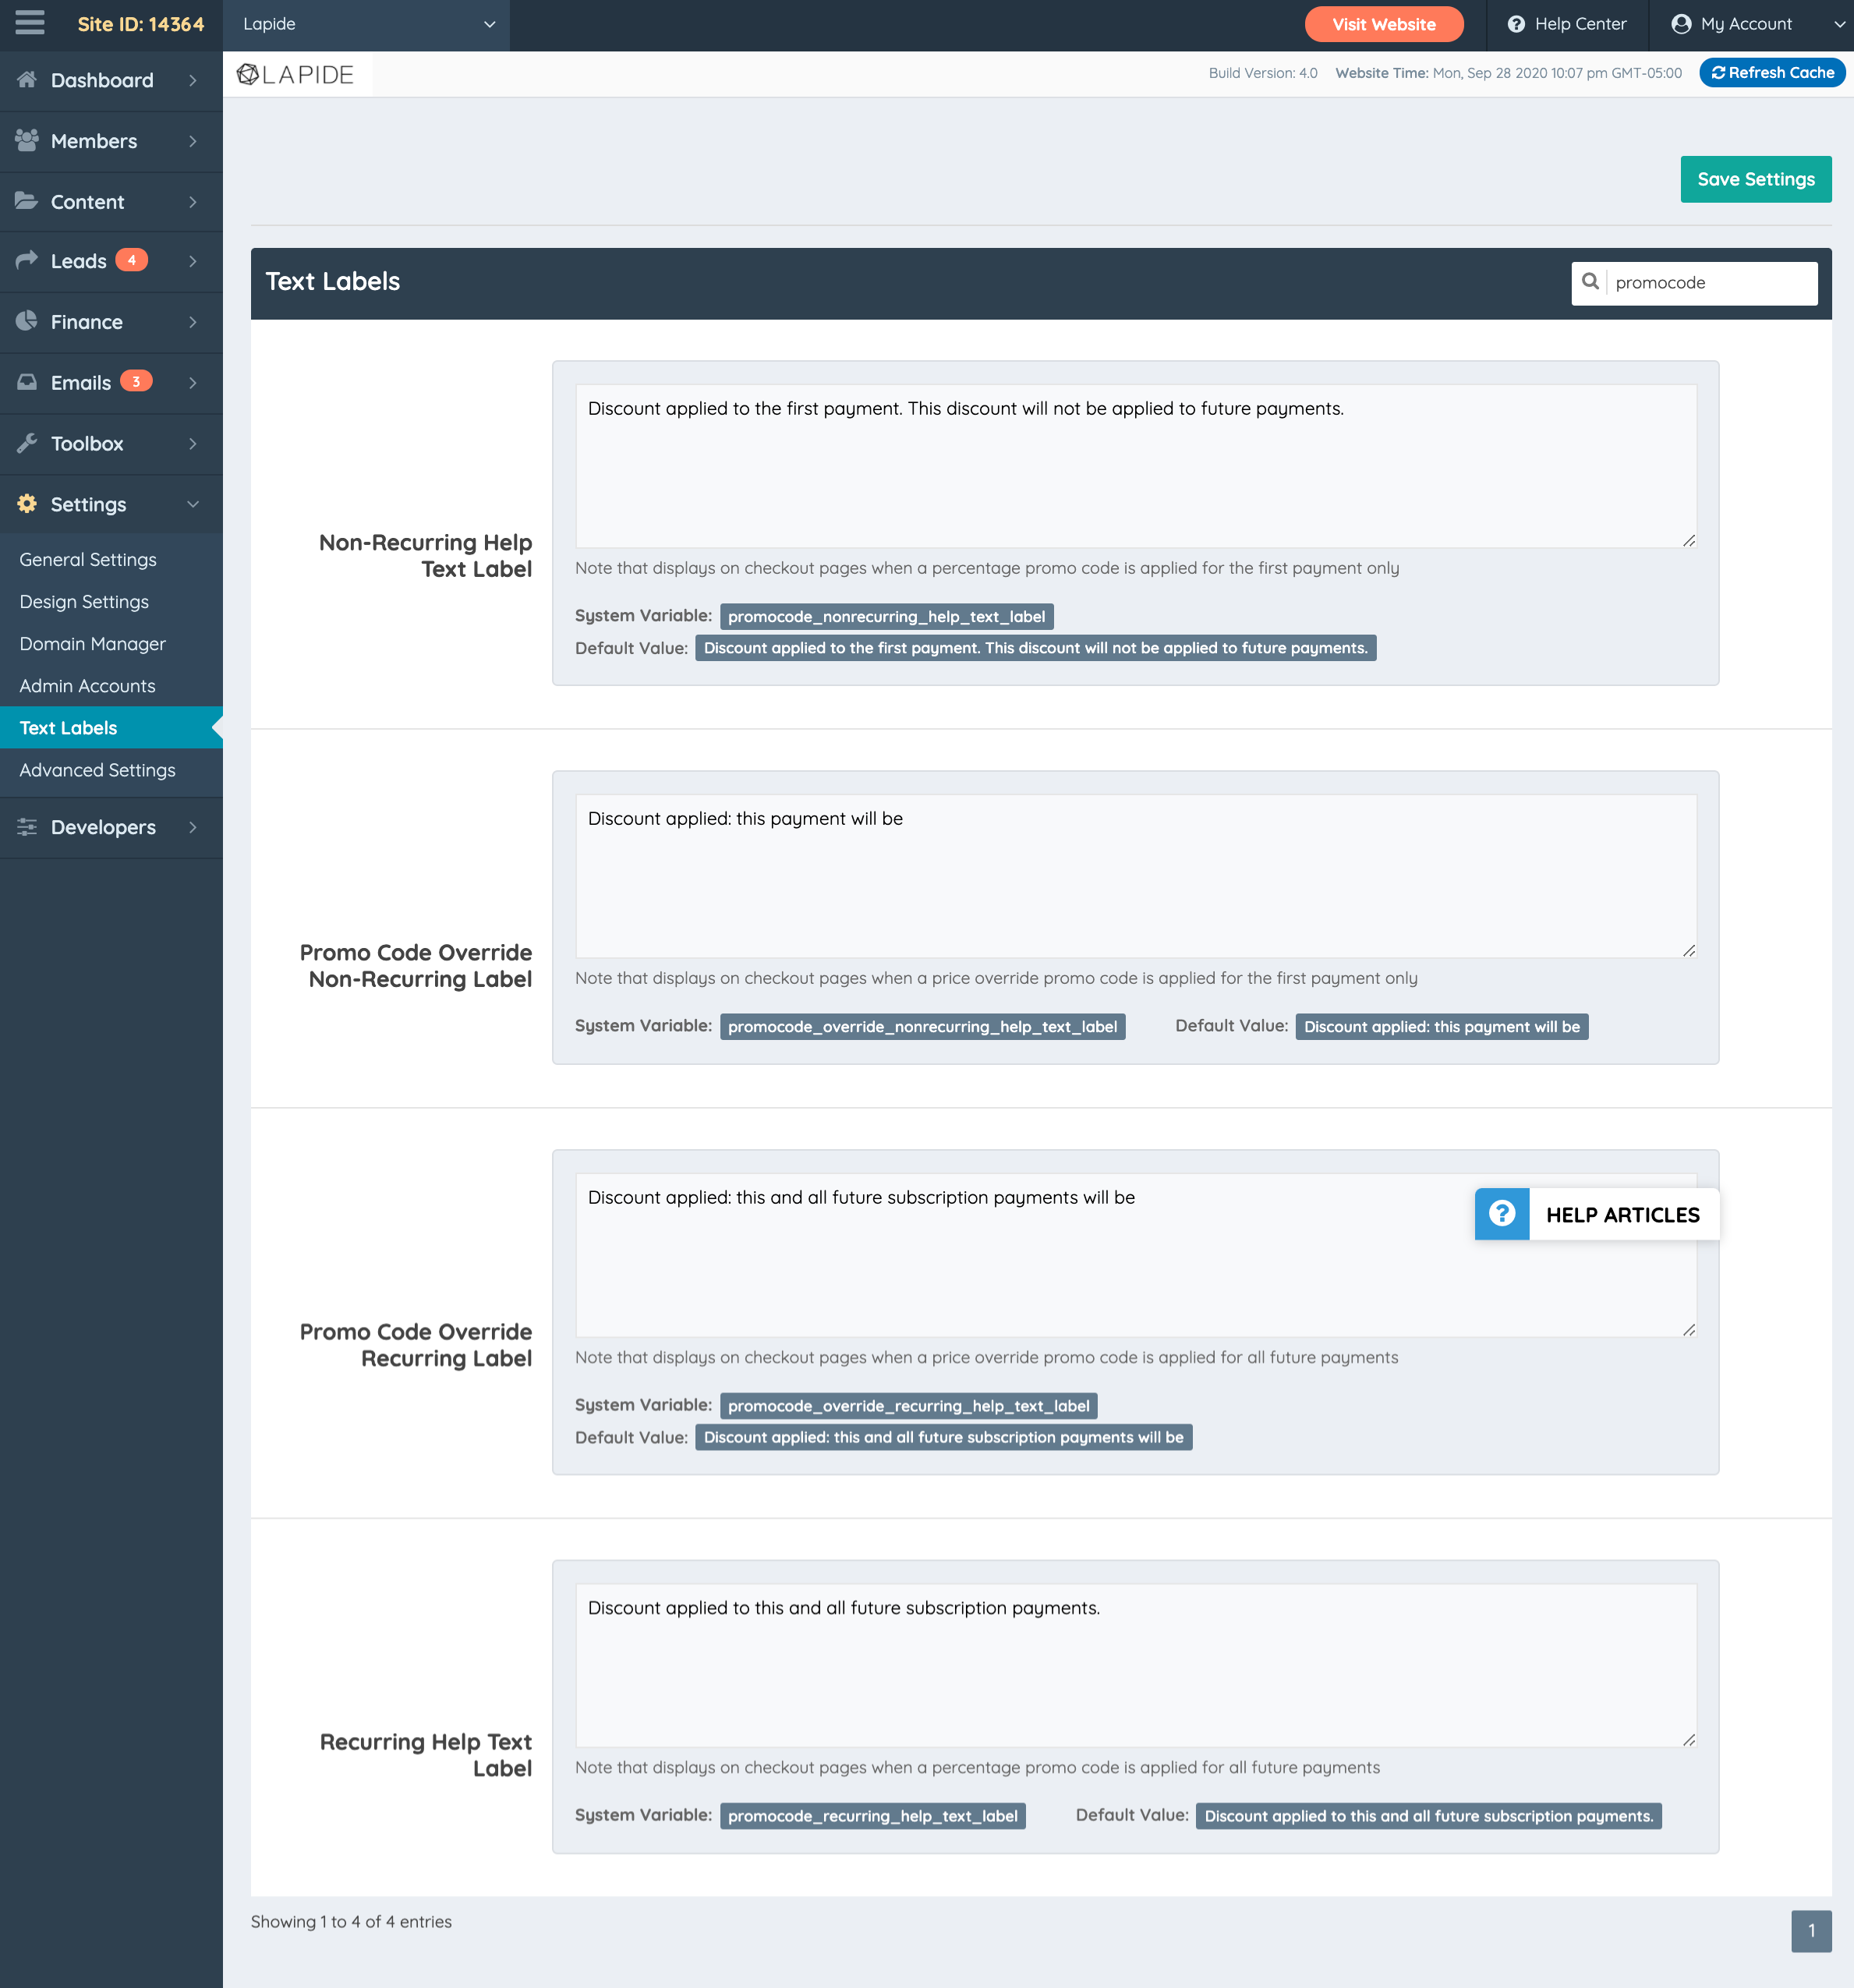The image size is (1854, 1988).
Task: Click the Save Settings button
Action: [x=1755, y=179]
